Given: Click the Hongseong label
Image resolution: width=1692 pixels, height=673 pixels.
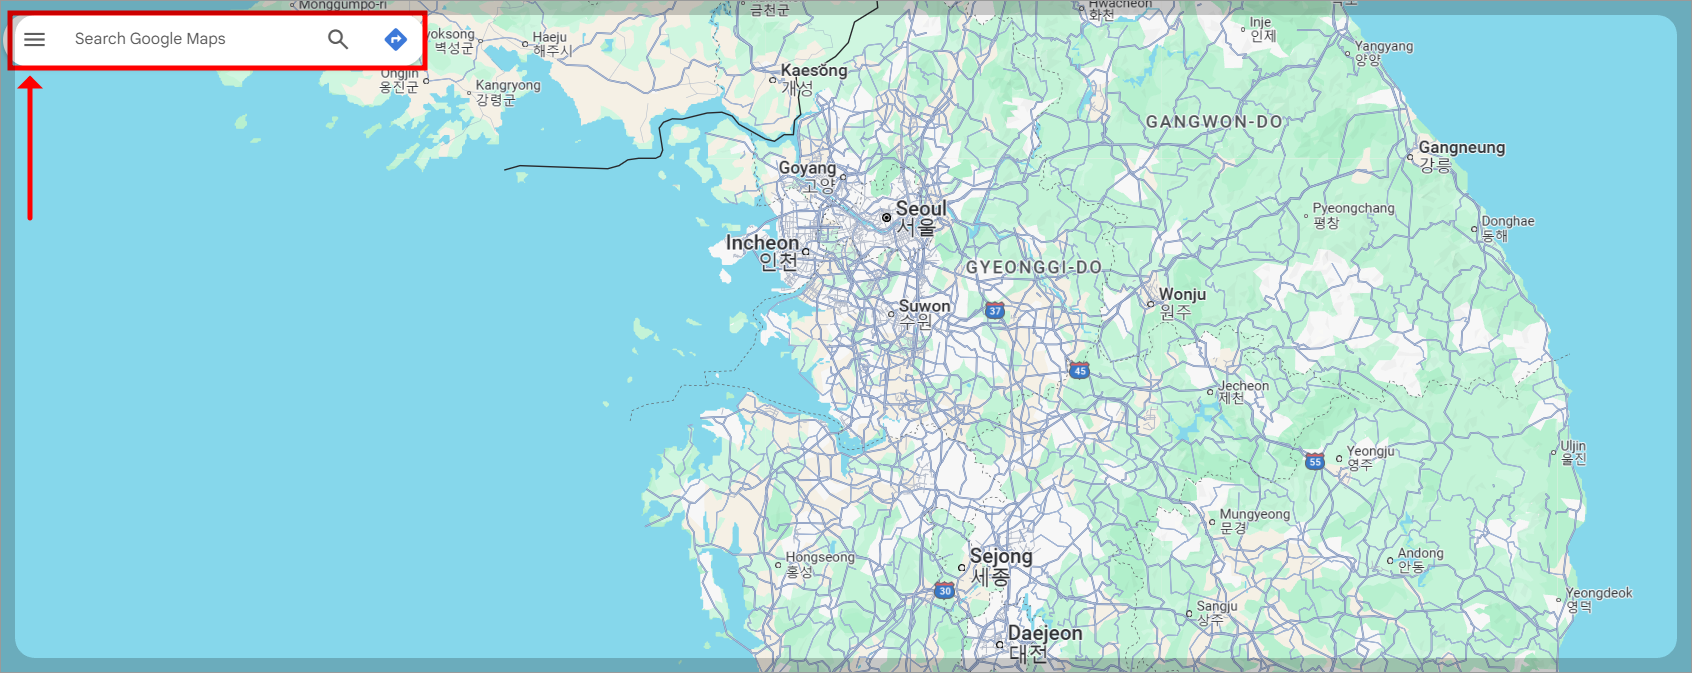Looking at the screenshot, I should [x=820, y=565].
